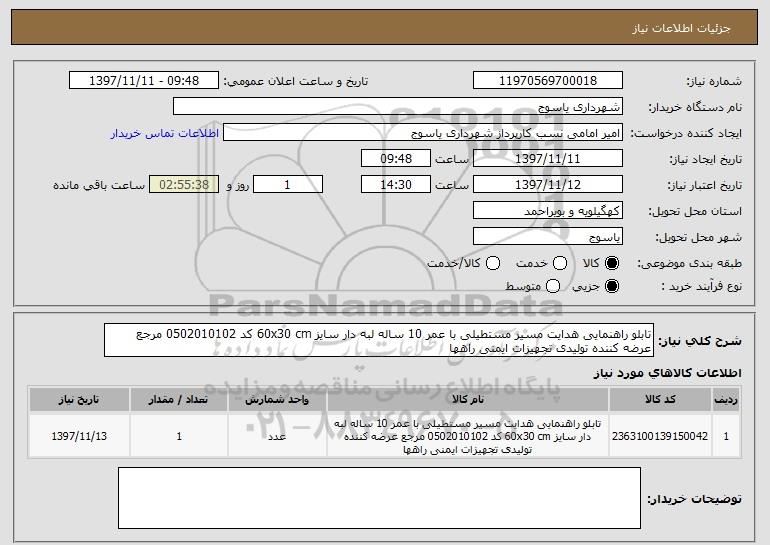770x545 pixels.
Task: Click the buyer organization field شهرداری یاسوج
Action: pyautogui.click(x=398, y=107)
